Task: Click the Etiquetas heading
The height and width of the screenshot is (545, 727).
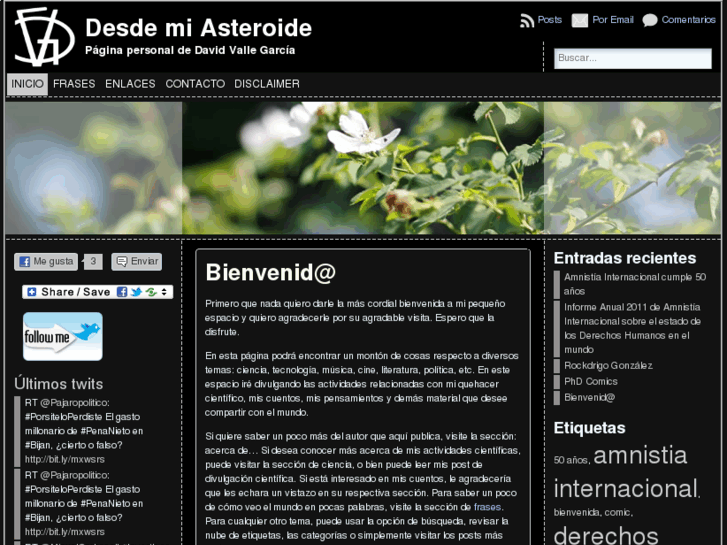Action: 589,428
